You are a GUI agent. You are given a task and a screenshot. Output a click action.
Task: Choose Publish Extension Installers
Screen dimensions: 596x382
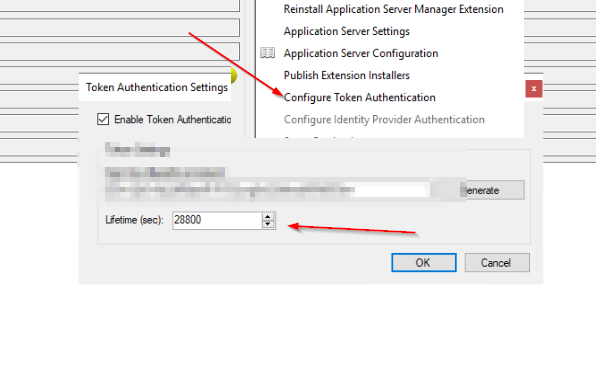(347, 75)
